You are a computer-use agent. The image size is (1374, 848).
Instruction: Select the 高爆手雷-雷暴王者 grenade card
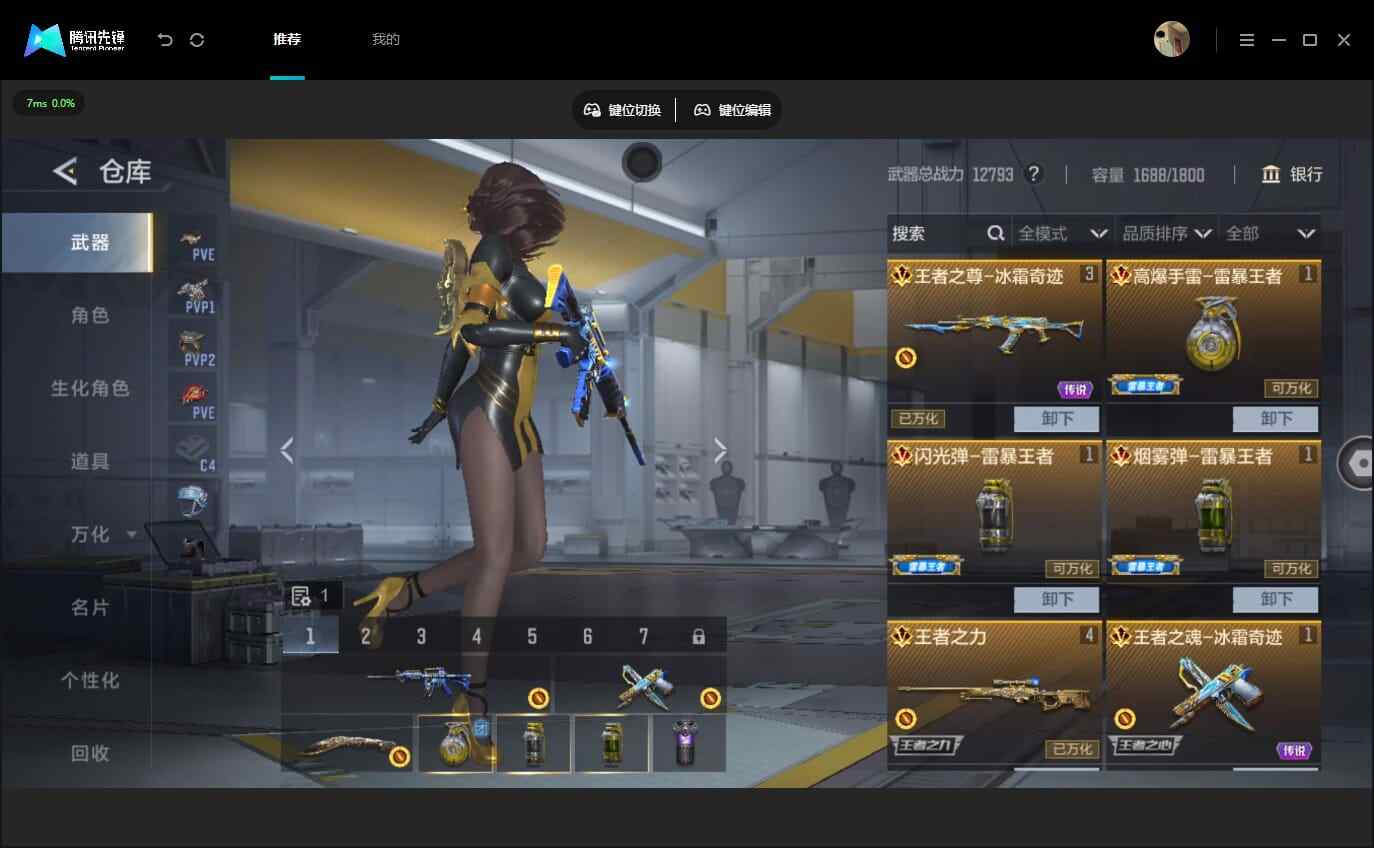[1213, 330]
